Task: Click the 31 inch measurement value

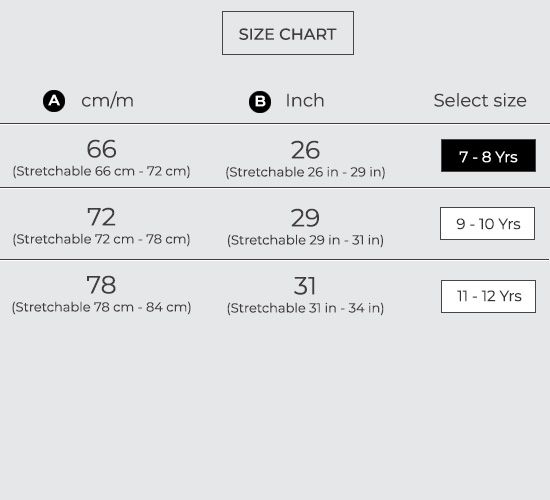Action: (305, 286)
